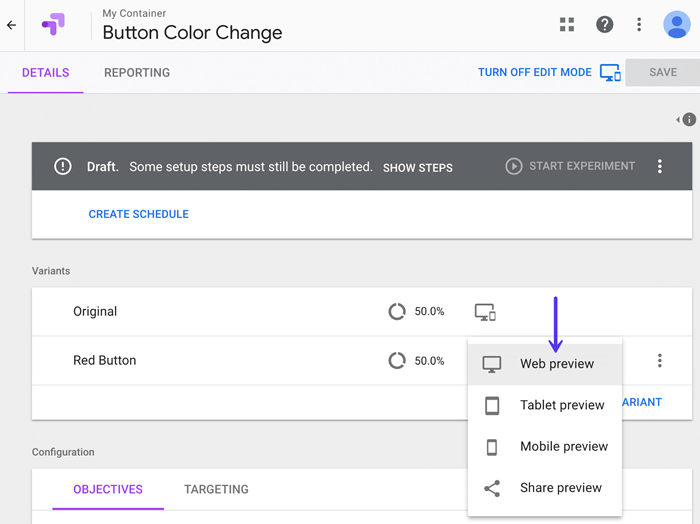Click the Original variant name
This screenshot has width=700, height=524.
coord(95,312)
